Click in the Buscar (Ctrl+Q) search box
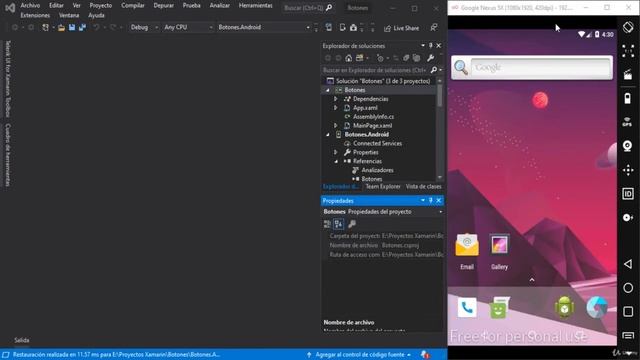 pyautogui.click(x=308, y=8)
